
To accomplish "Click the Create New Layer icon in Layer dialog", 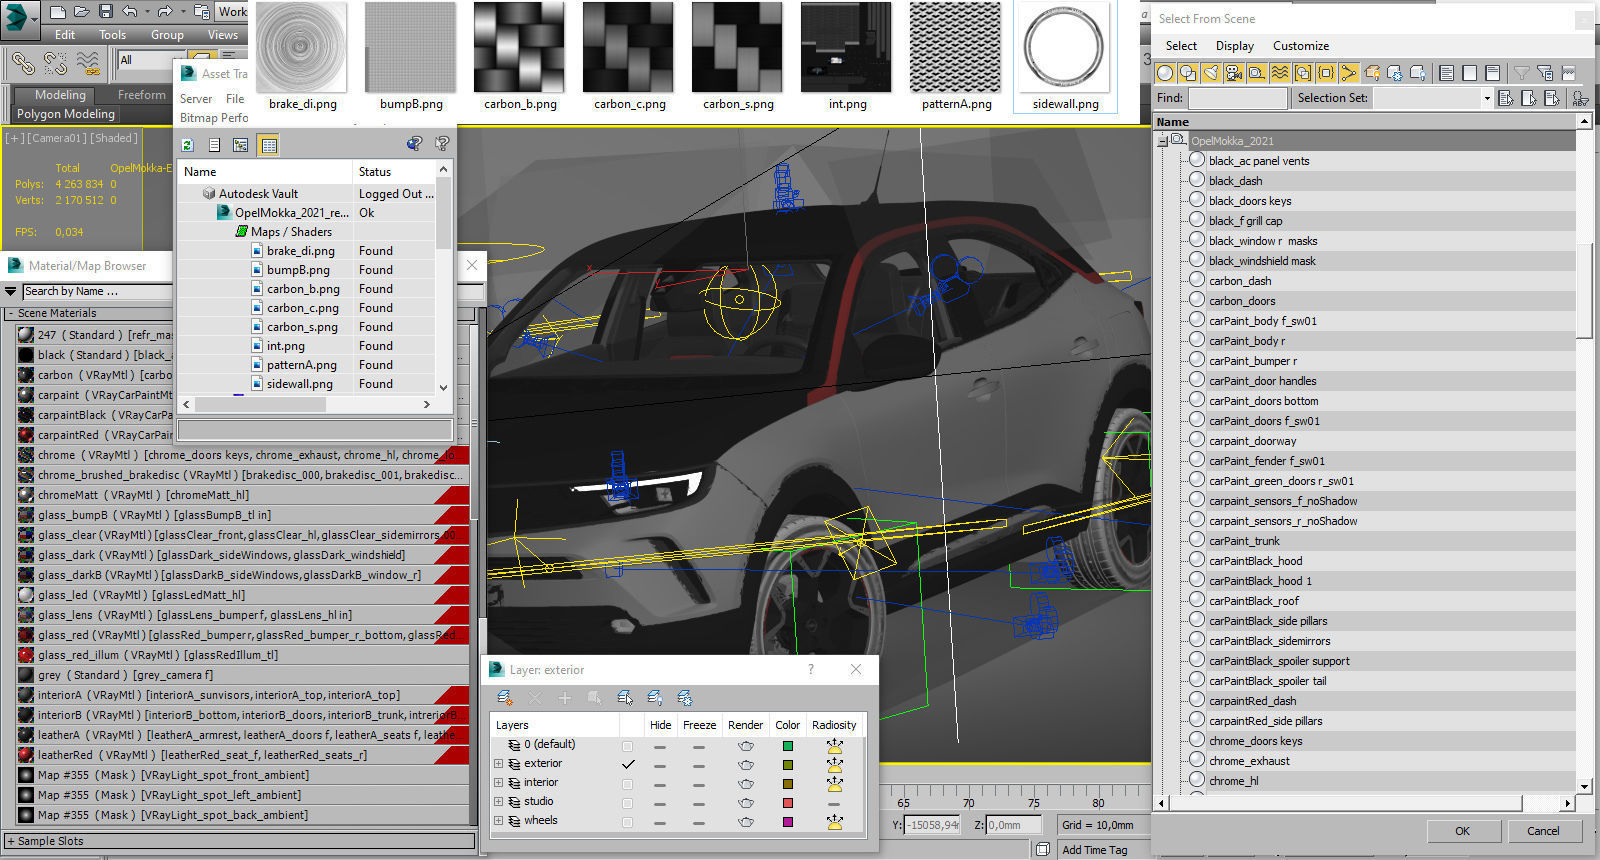I will coord(505,698).
